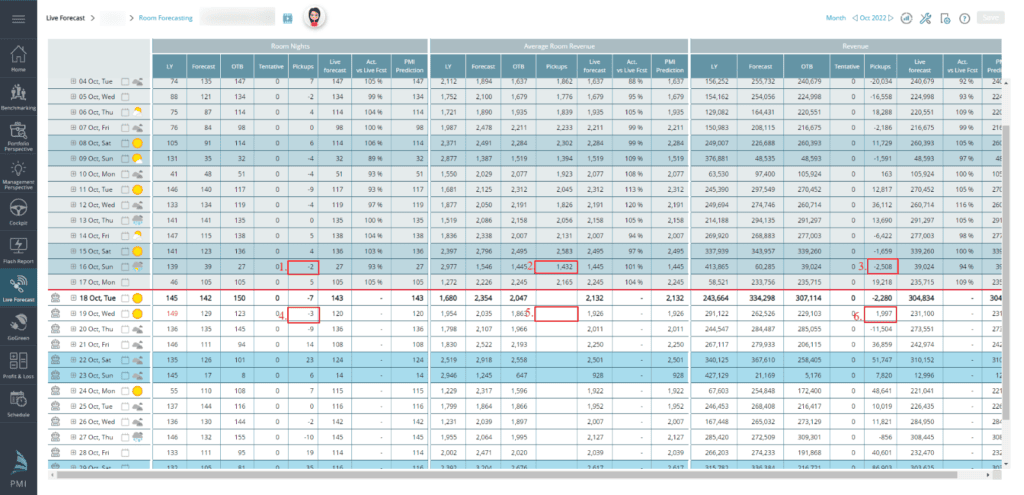Go to next month after Oct 2022
The height and width of the screenshot is (495, 1024).
889,18
